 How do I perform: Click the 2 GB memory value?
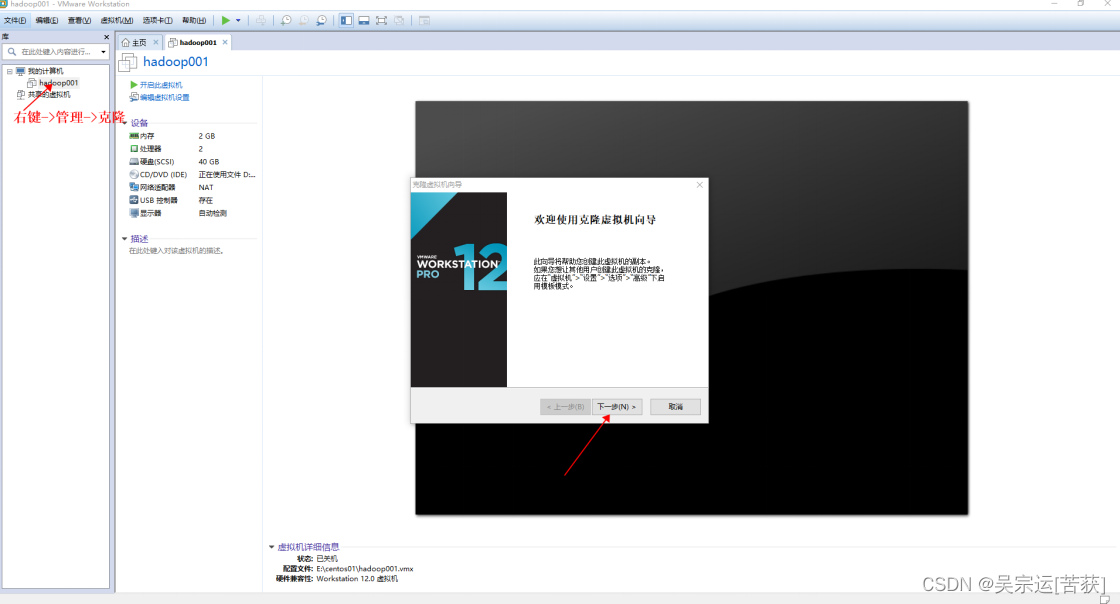click(206, 136)
